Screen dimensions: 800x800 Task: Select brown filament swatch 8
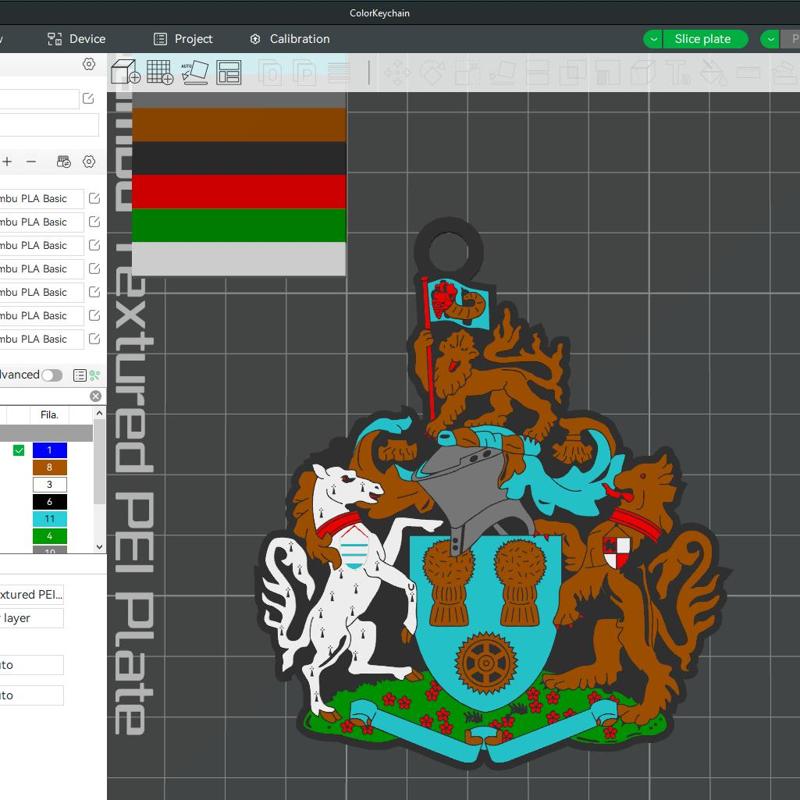(49, 467)
